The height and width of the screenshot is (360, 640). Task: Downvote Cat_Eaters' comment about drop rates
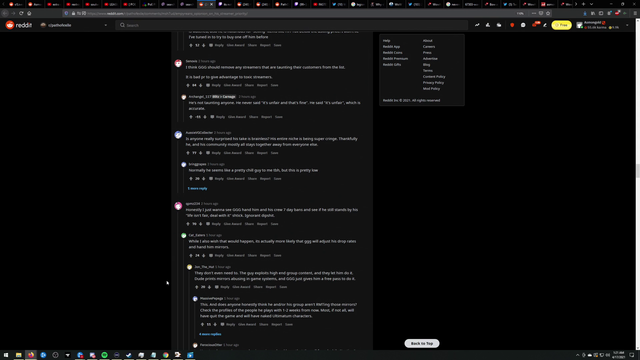(x=203, y=256)
